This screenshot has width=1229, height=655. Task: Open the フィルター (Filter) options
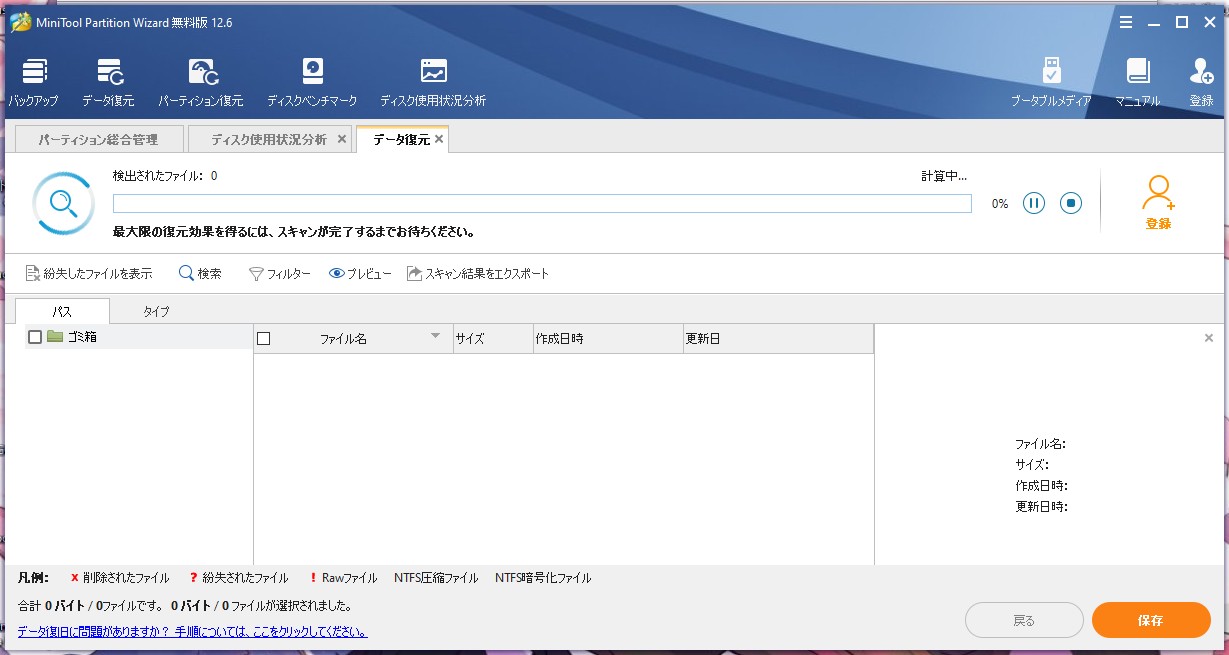click(280, 273)
